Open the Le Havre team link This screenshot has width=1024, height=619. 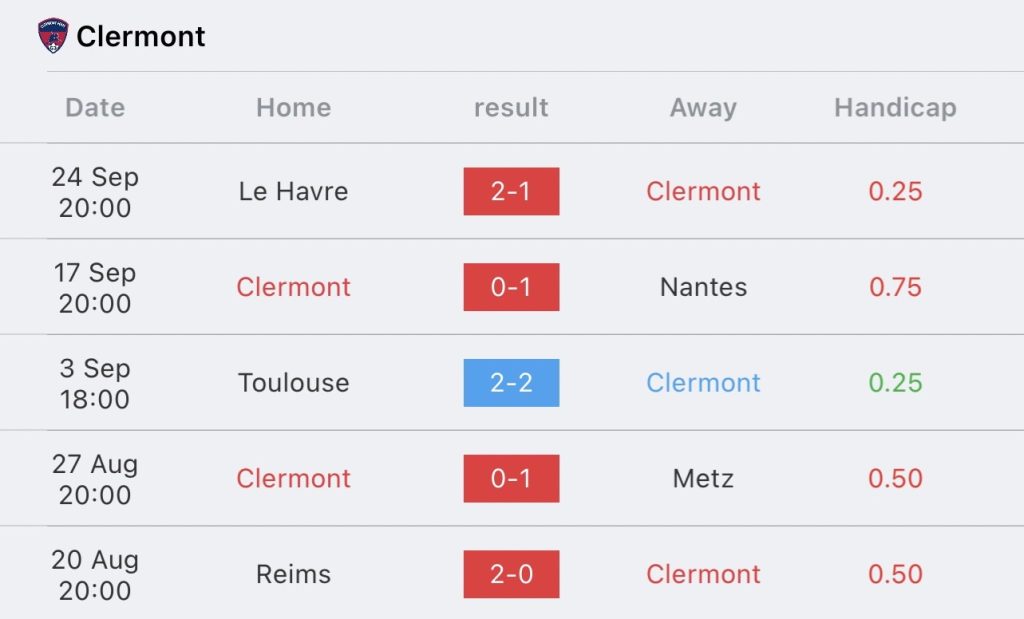click(293, 191)
